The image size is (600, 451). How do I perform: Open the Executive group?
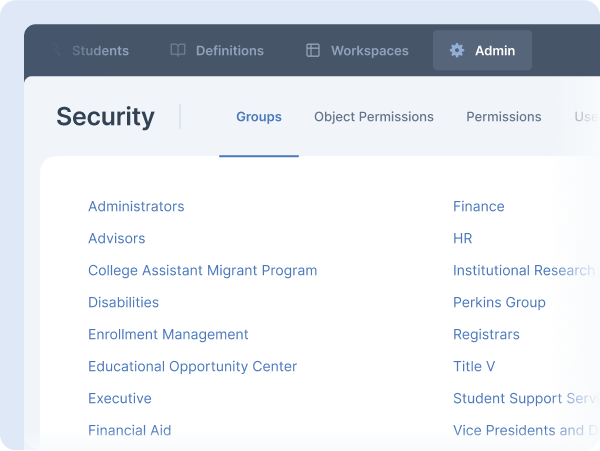[x=120, y=398]
